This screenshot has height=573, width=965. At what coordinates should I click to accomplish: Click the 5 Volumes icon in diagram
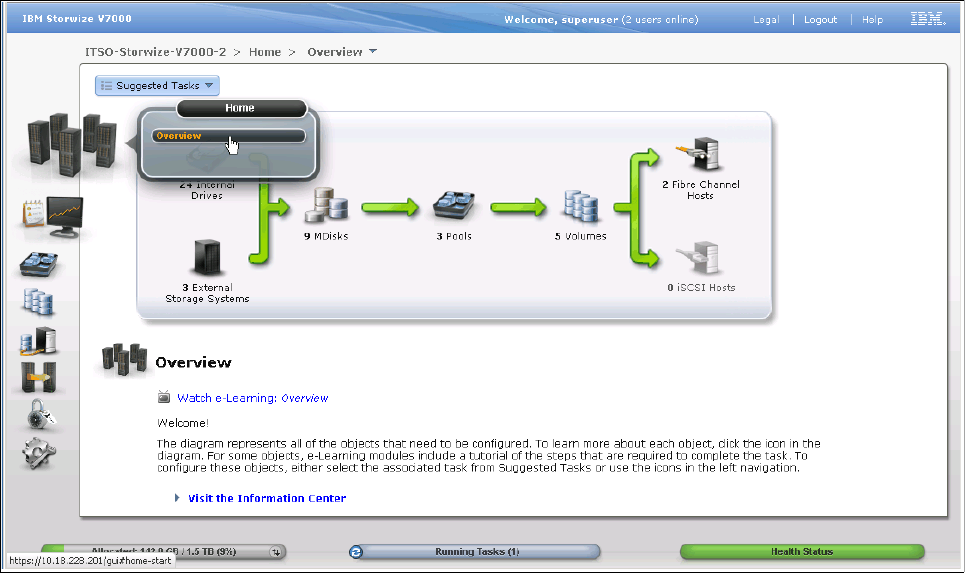click(580, 208)
